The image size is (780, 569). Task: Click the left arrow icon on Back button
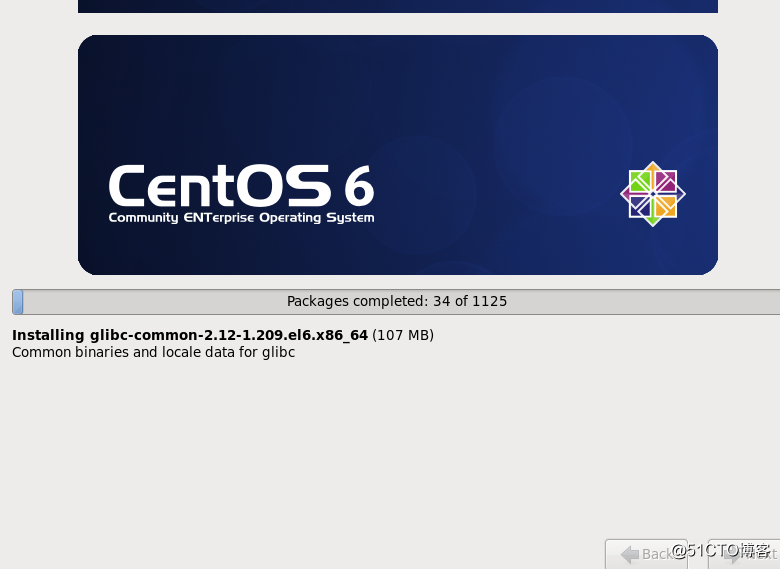coord(630,554)
